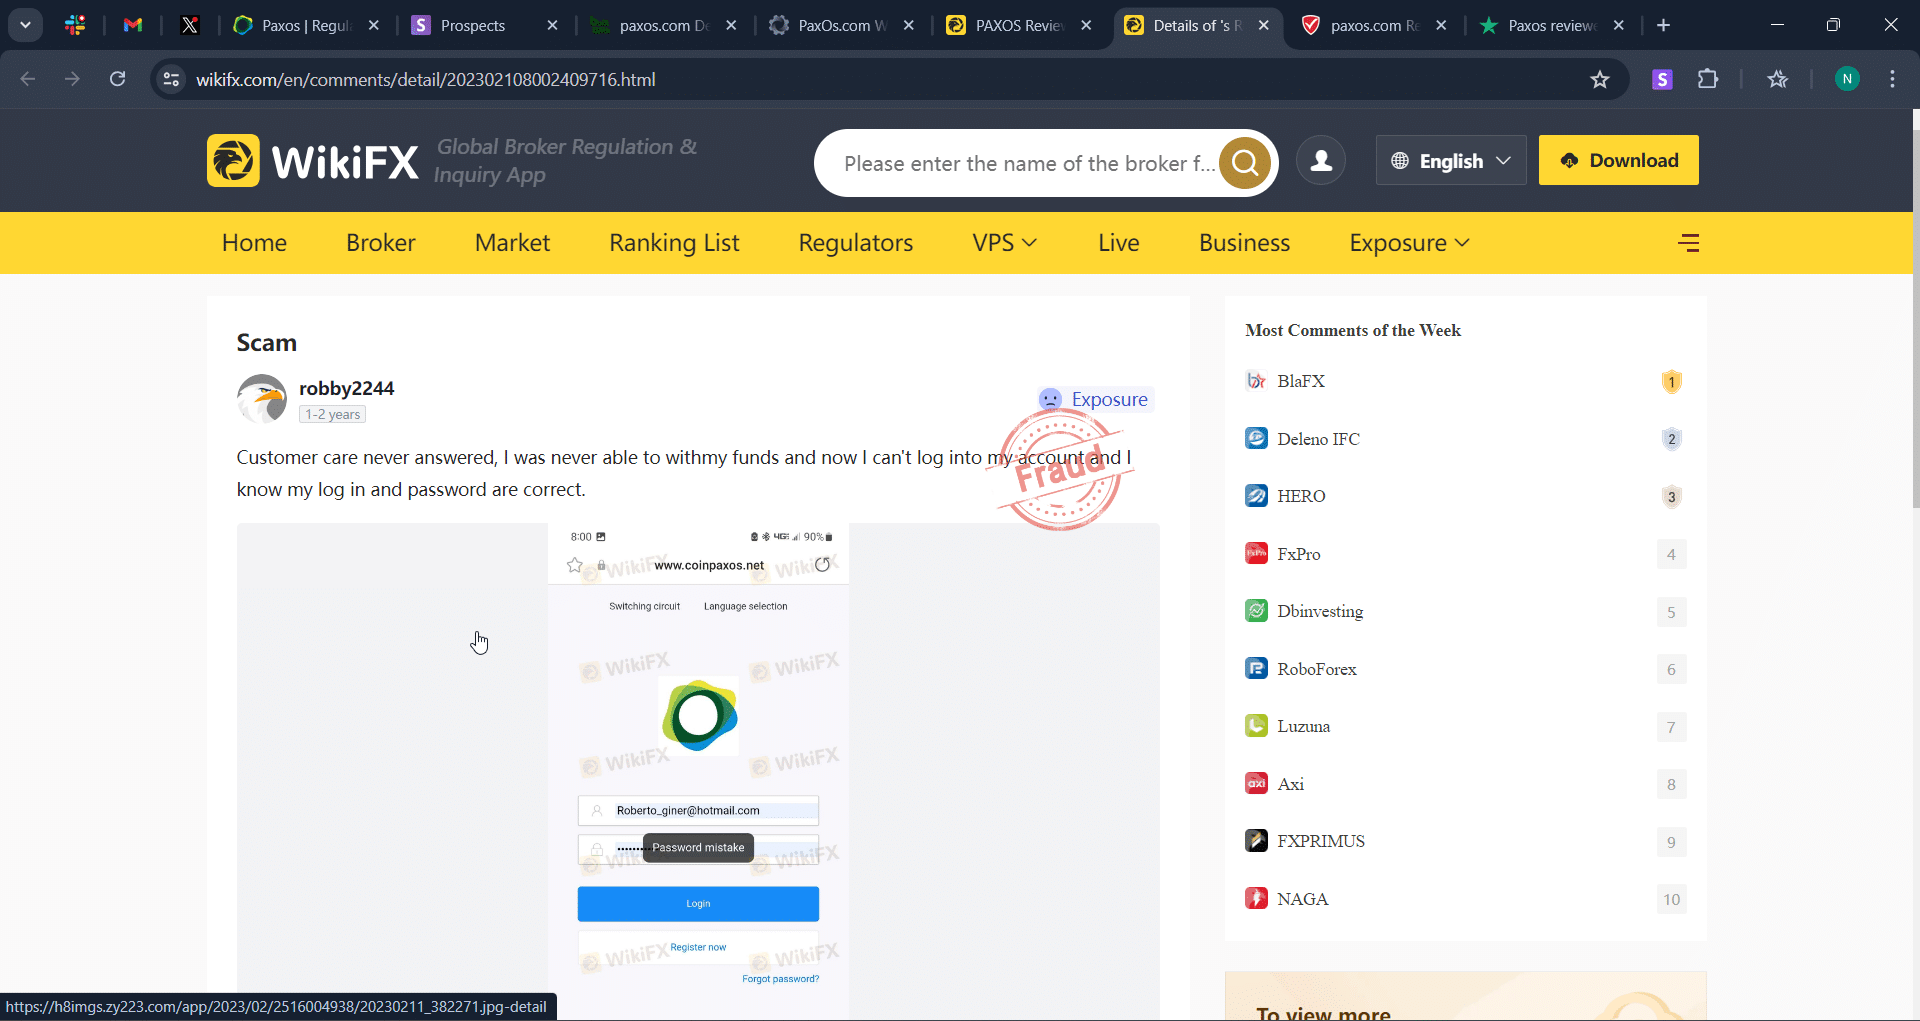
Task: Click the RoboForex broker logo icon
Action: (x=1256, y=668)
